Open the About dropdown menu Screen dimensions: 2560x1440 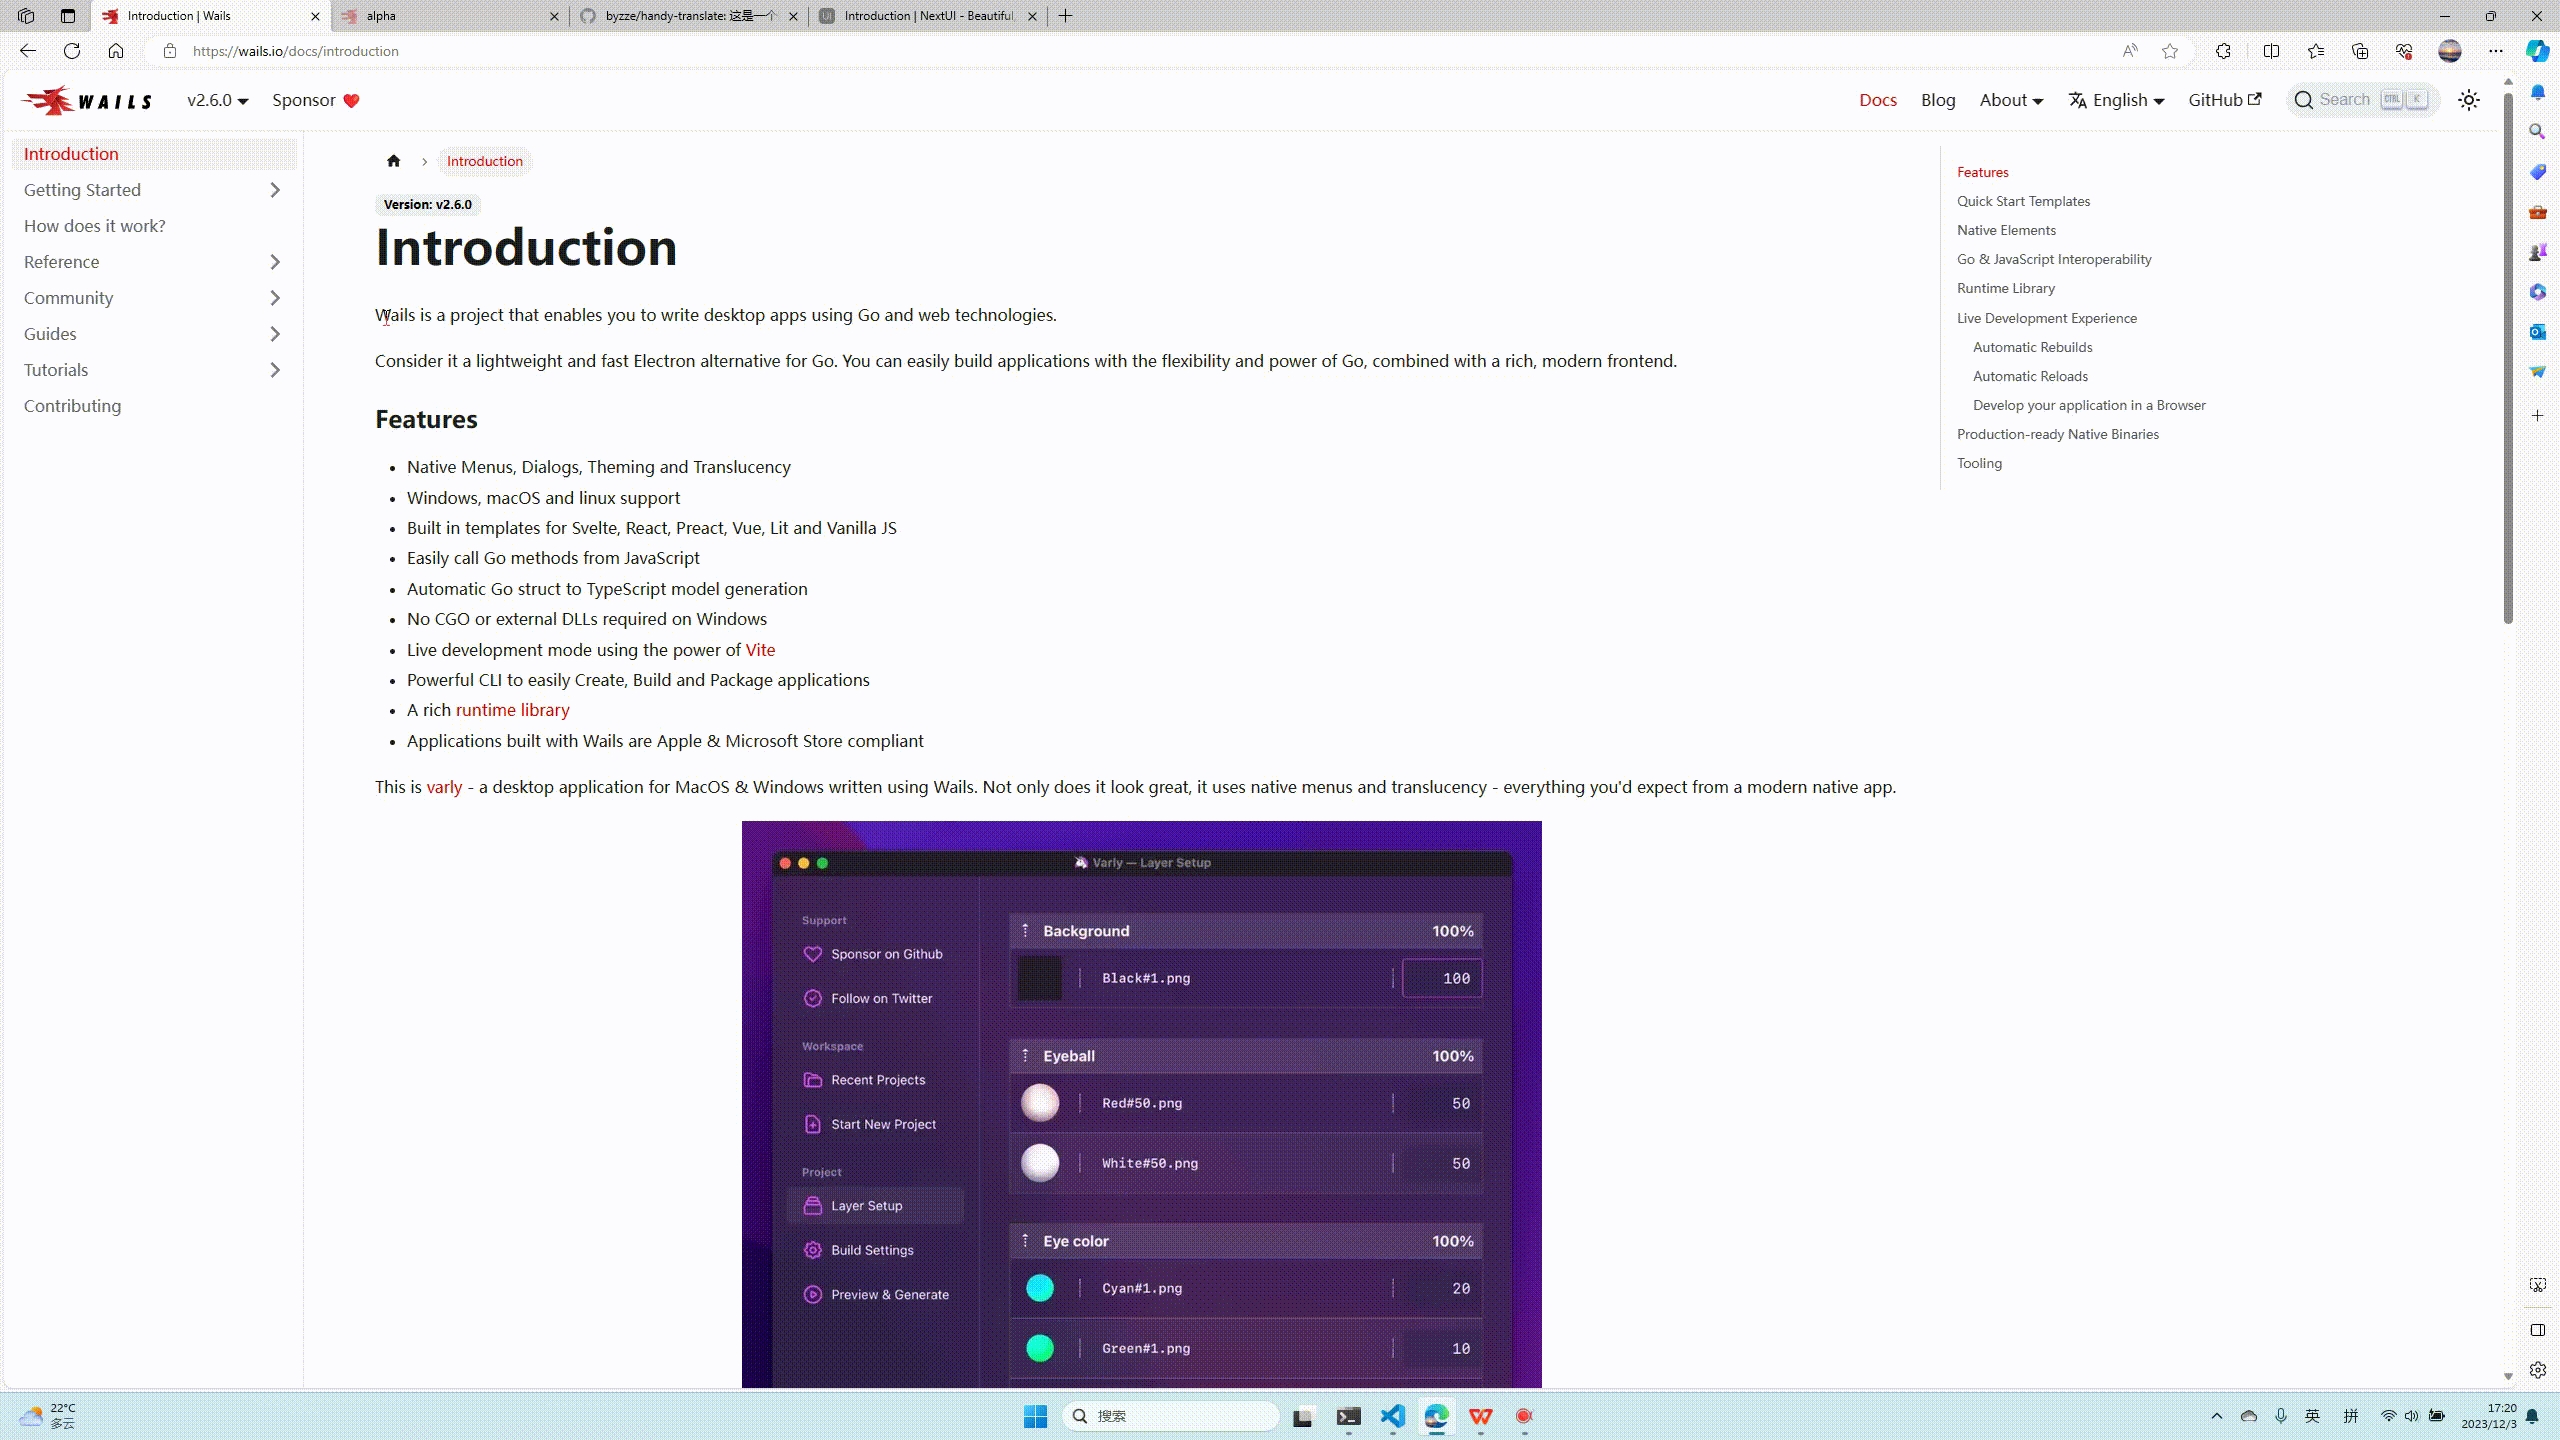click(x=2011, y=100)
